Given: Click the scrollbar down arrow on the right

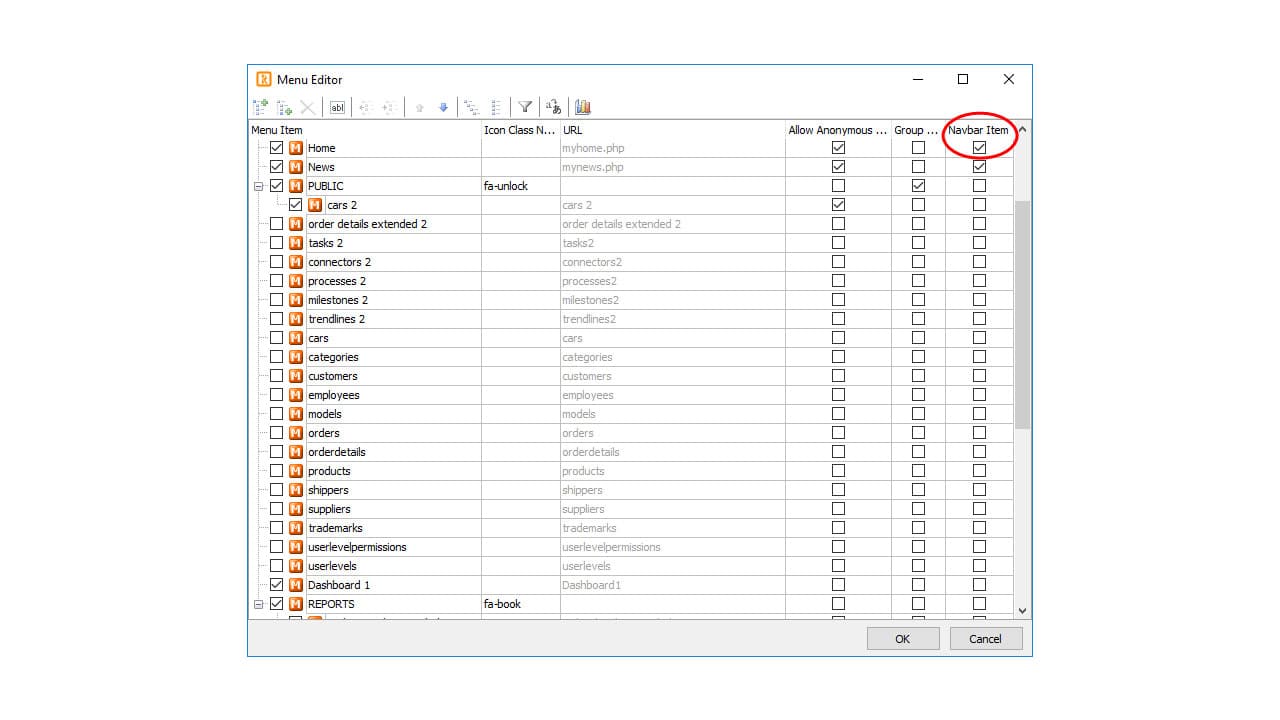Looking at the screenshot, I should 1022,610.
